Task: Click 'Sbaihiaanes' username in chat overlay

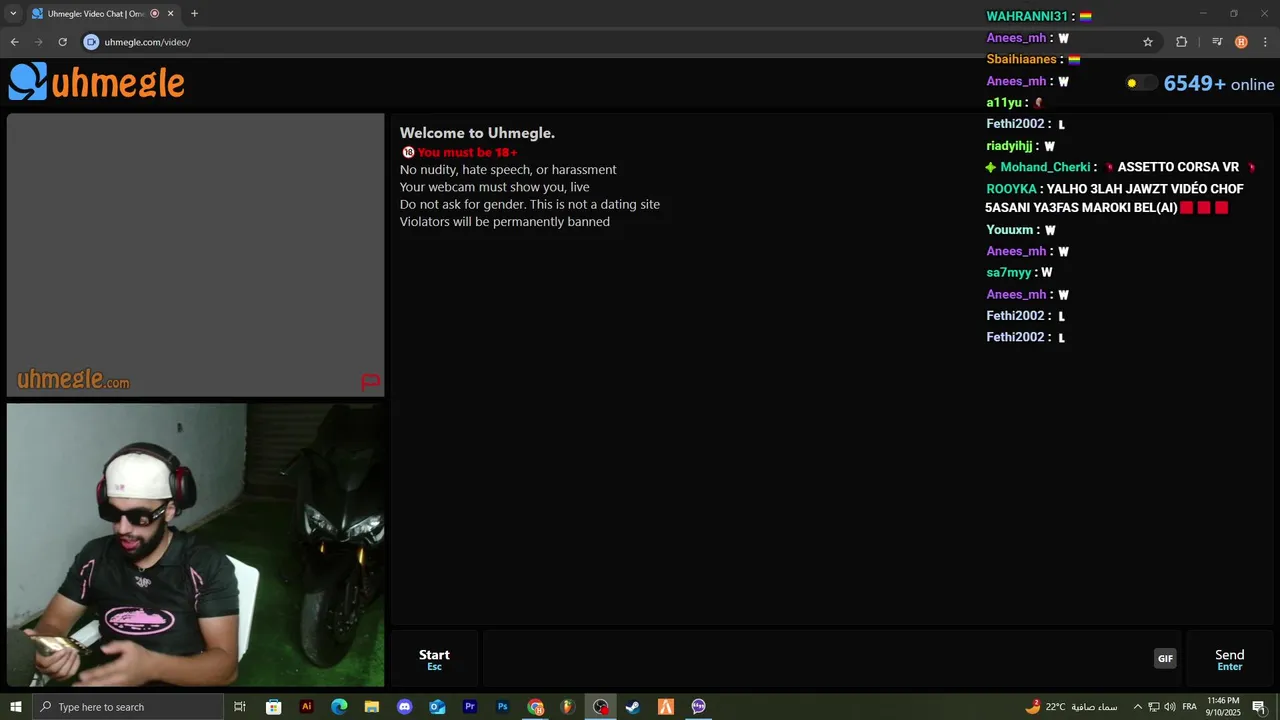Action: pyautogui.click(x=1021, y=59)
